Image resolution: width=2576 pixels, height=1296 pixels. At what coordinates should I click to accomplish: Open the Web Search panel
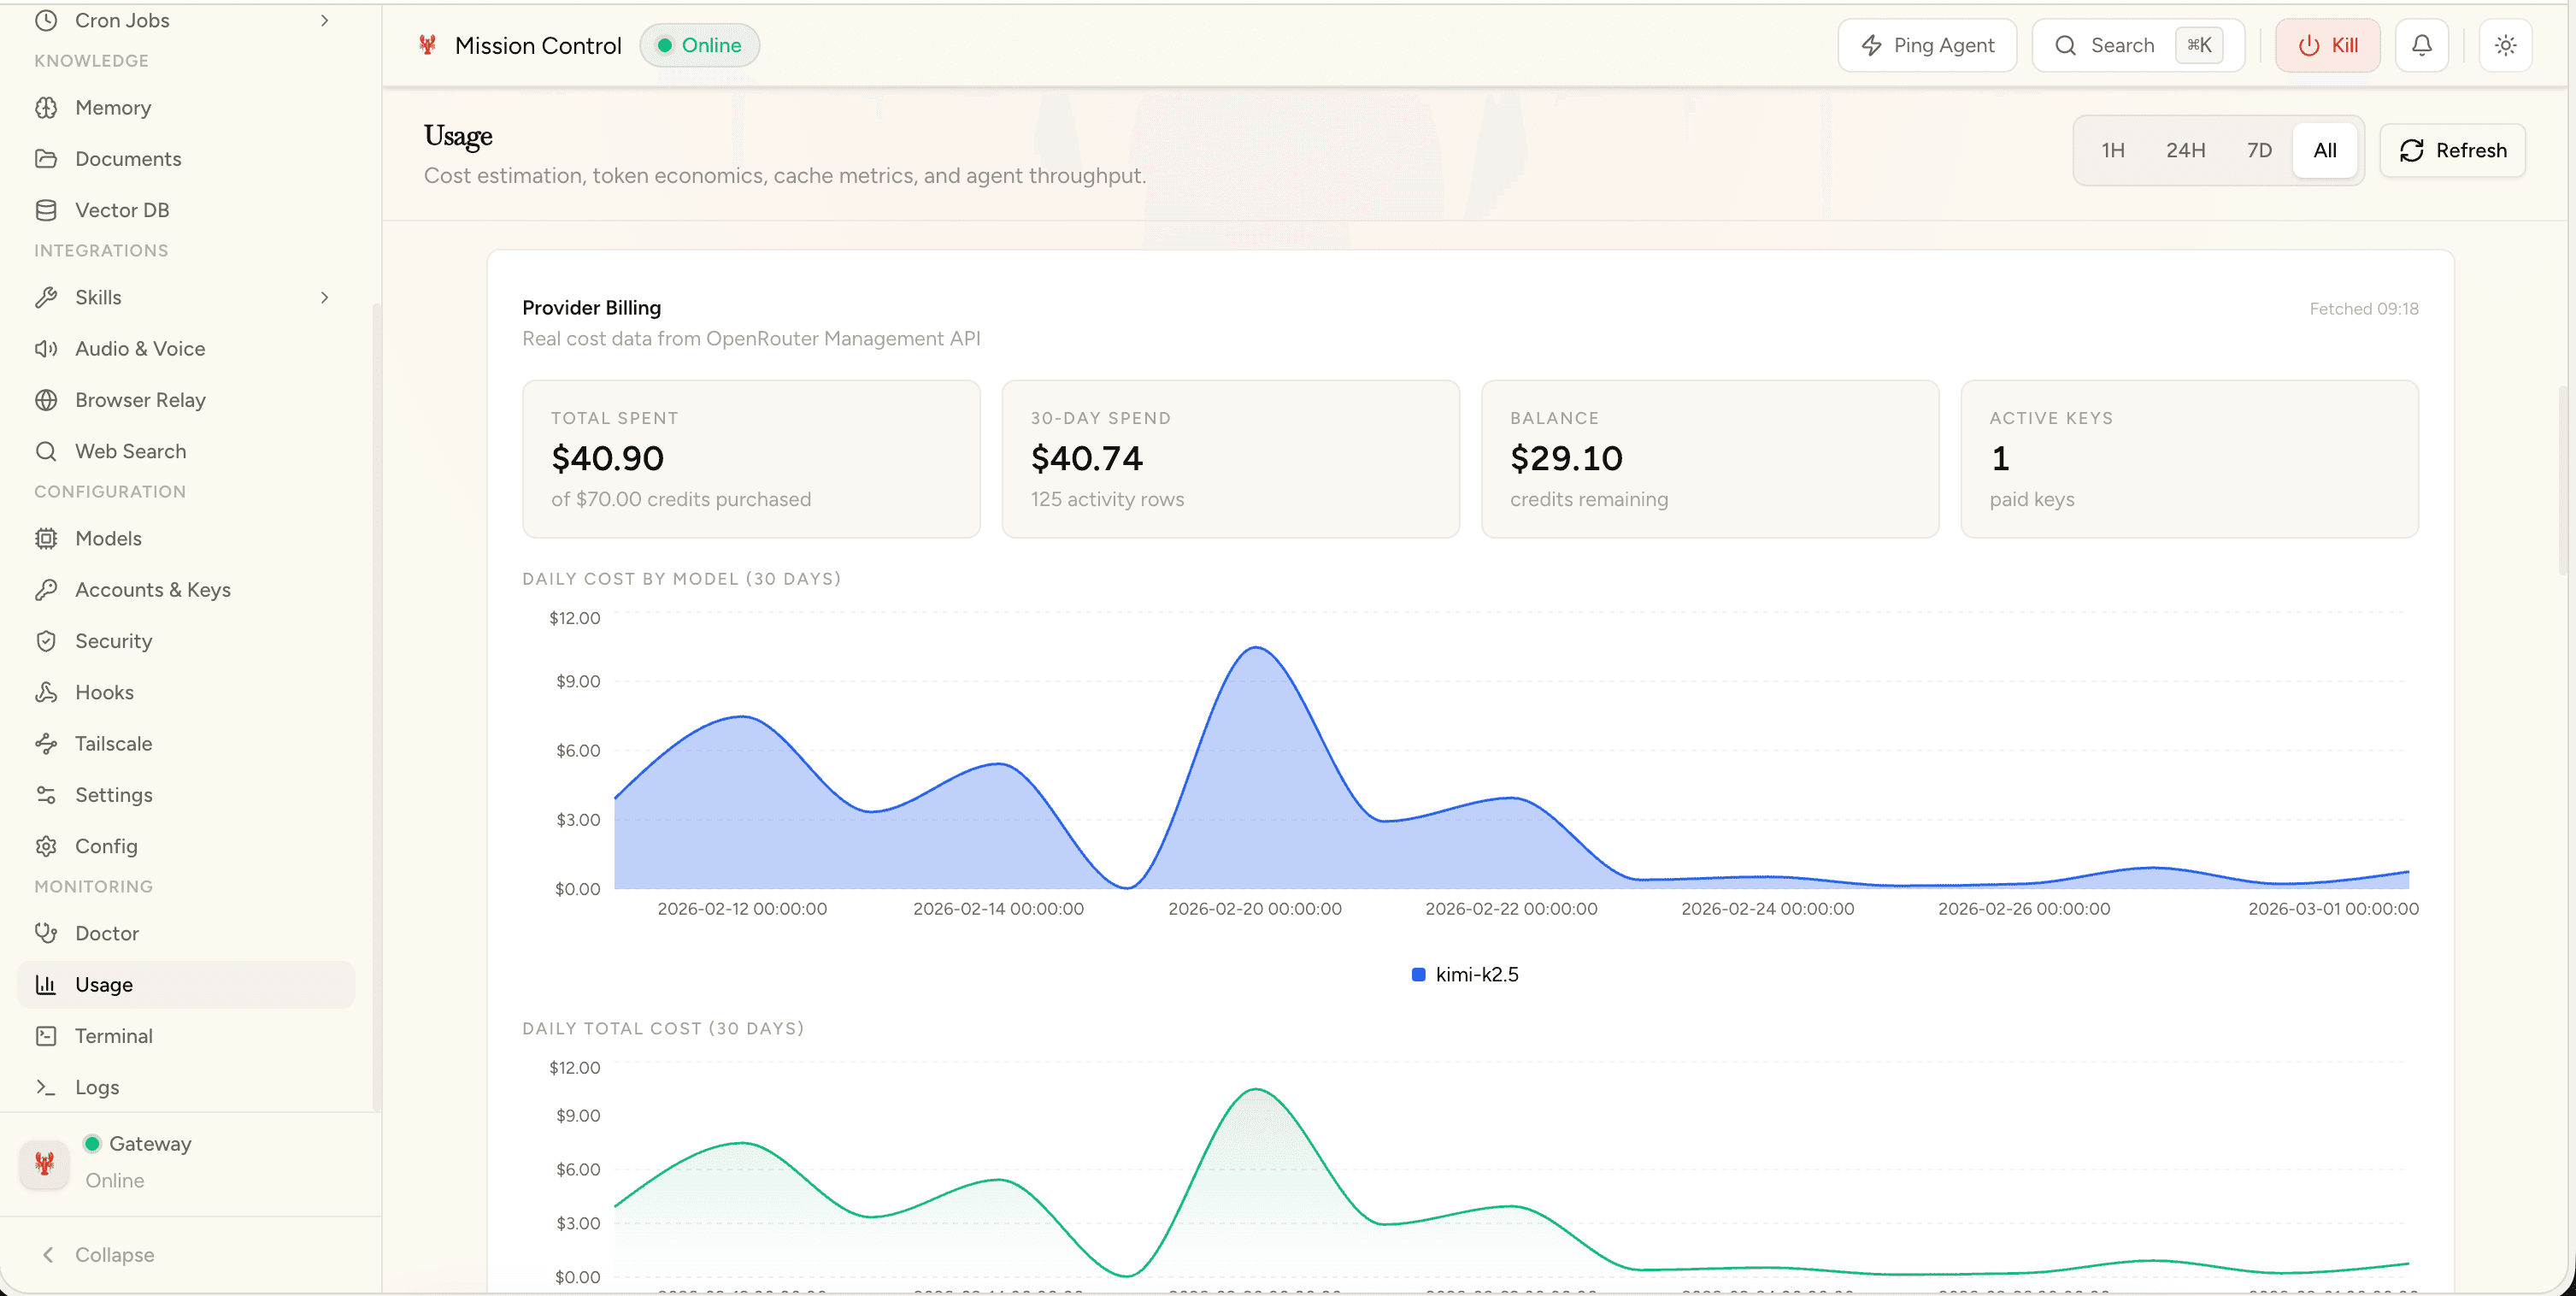tap(129, 450)
